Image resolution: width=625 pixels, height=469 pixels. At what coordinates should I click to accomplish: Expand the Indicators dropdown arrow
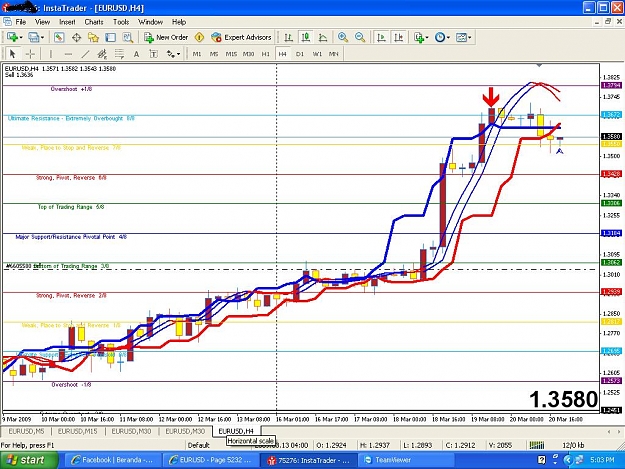click(427, 37)
